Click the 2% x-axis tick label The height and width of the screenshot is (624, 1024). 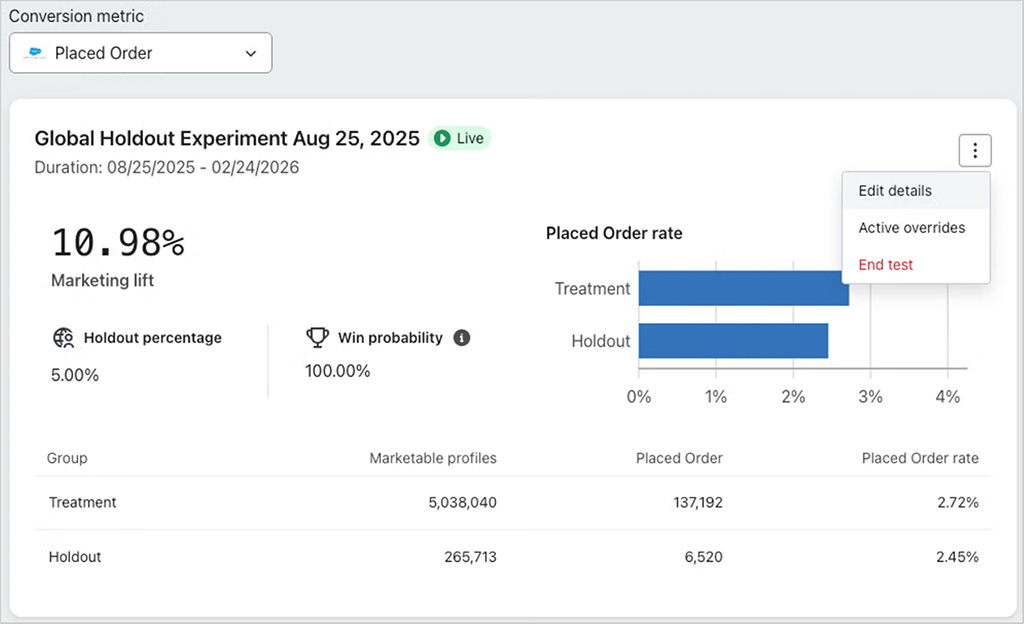pos(793,397)
